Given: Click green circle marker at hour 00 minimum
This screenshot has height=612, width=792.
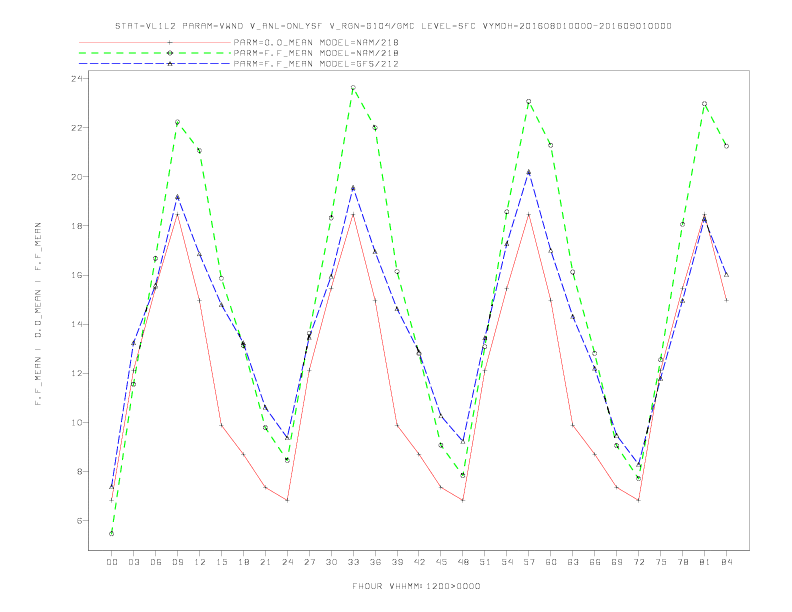Looking at the screenshot, I should [112, 534].
